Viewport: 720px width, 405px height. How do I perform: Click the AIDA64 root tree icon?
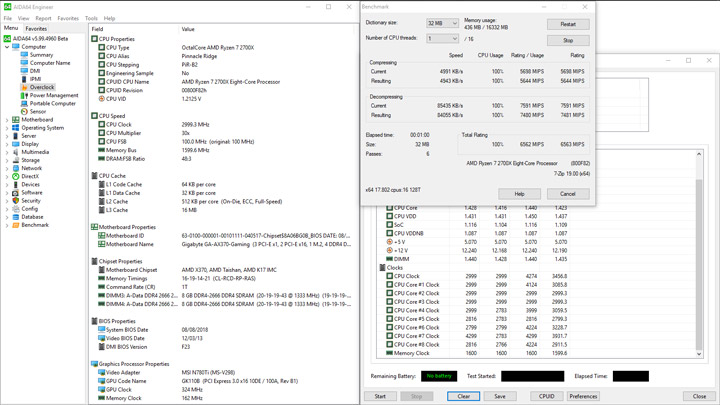7,39
